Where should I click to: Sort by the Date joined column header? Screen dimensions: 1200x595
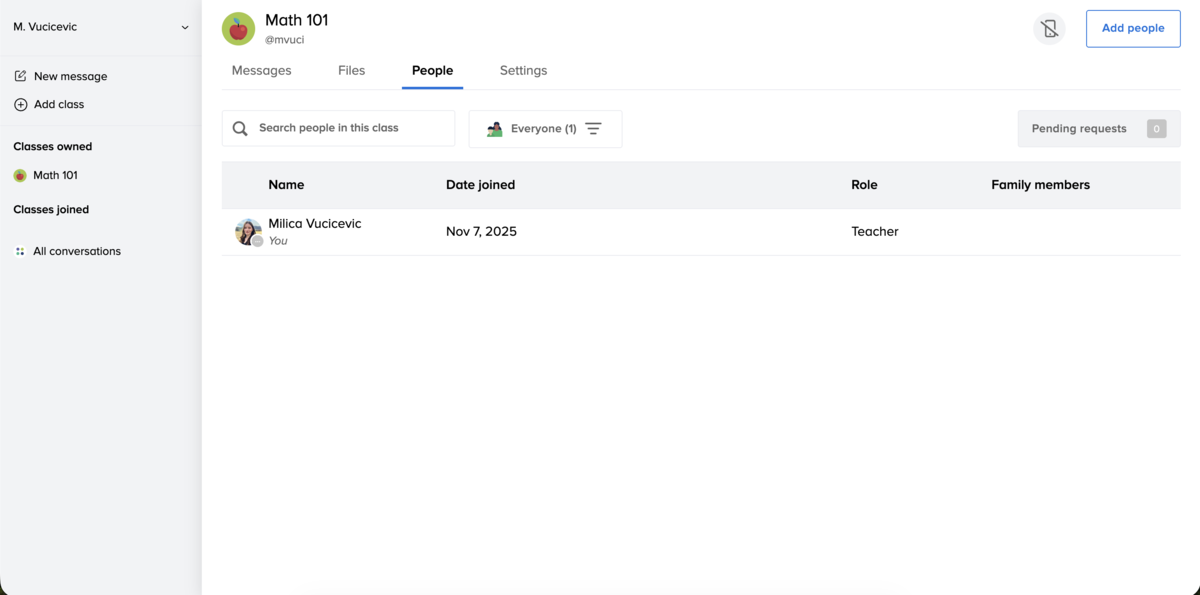click(x=480, y=185)
